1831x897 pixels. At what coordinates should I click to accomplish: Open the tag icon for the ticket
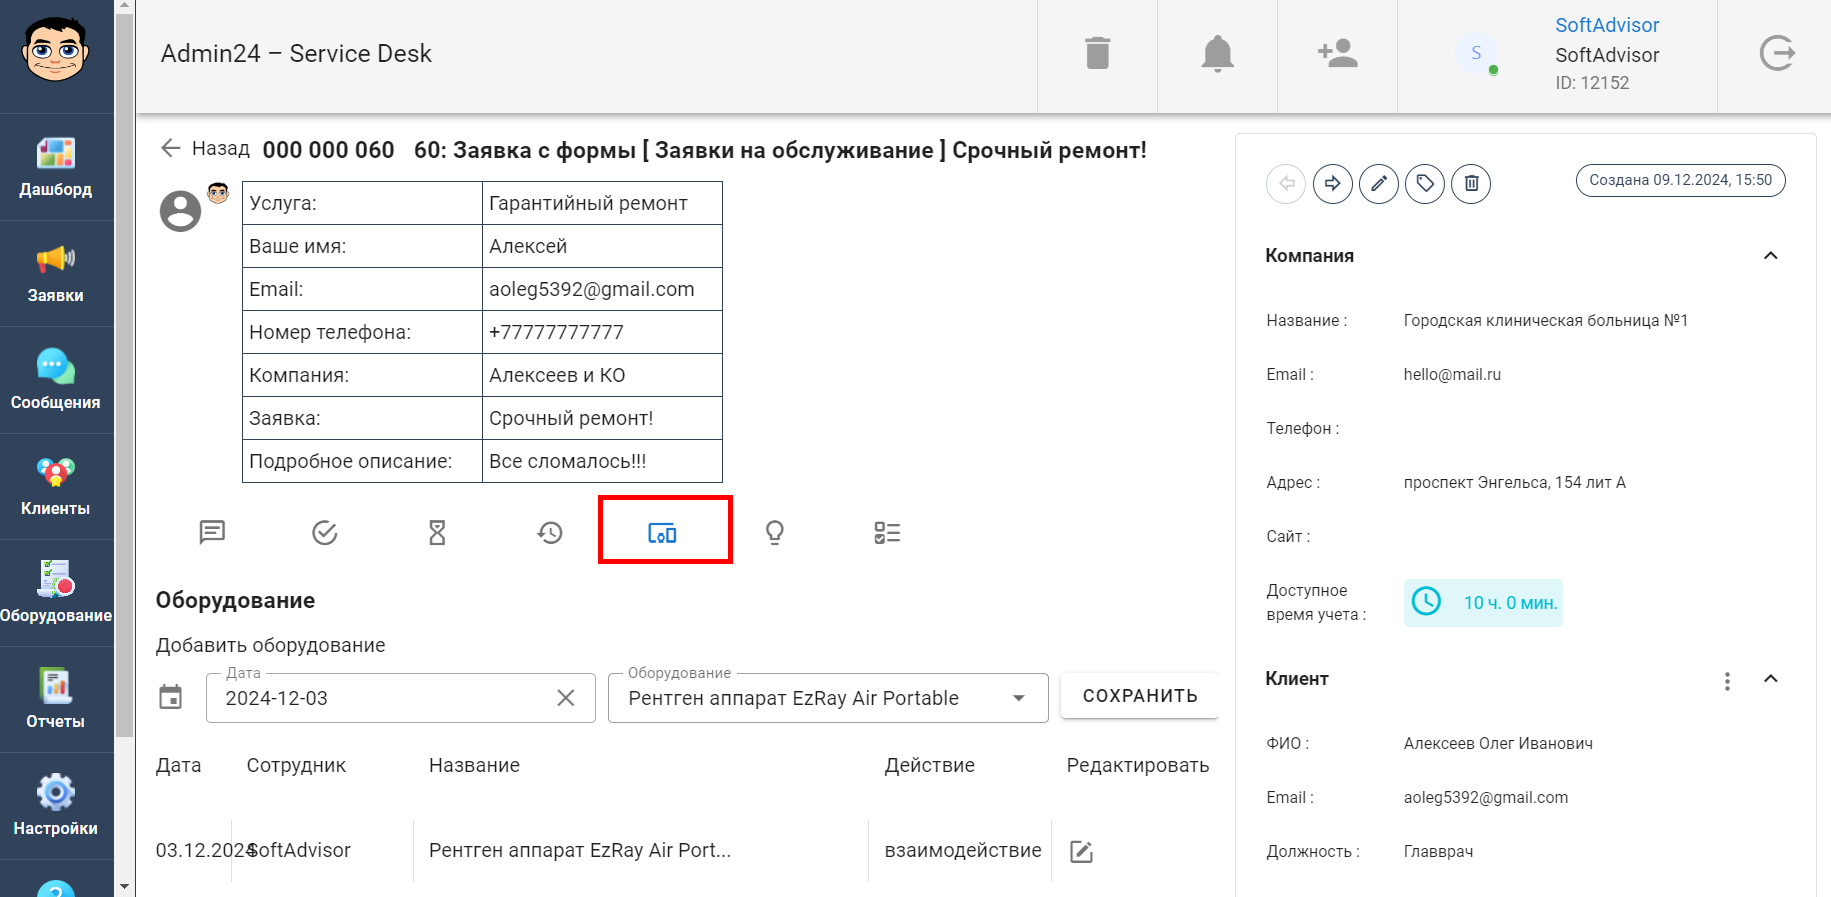point(1425,184)
